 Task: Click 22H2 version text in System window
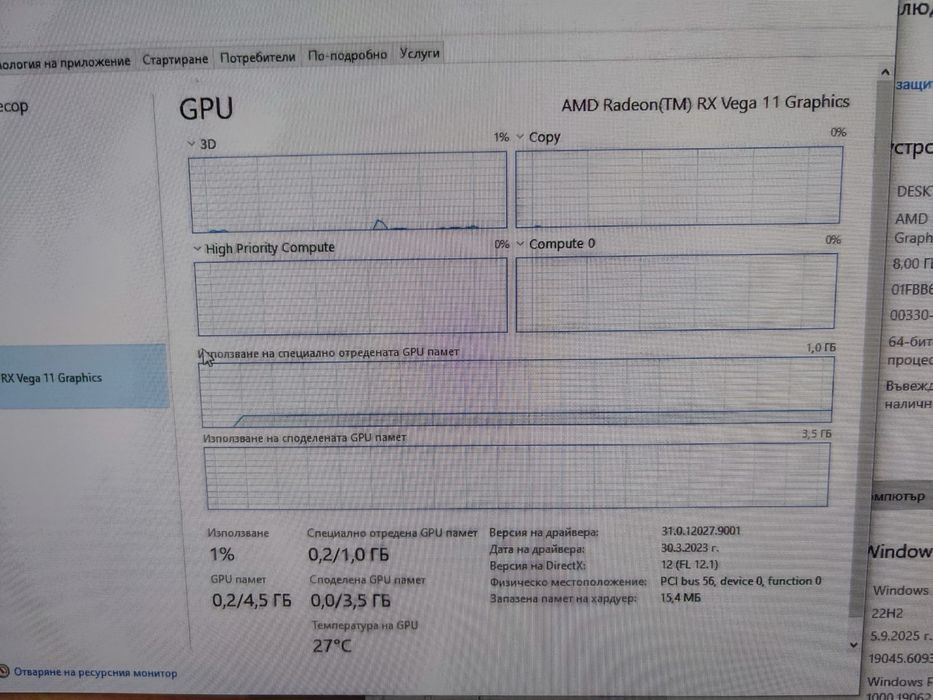coord(887,613)
